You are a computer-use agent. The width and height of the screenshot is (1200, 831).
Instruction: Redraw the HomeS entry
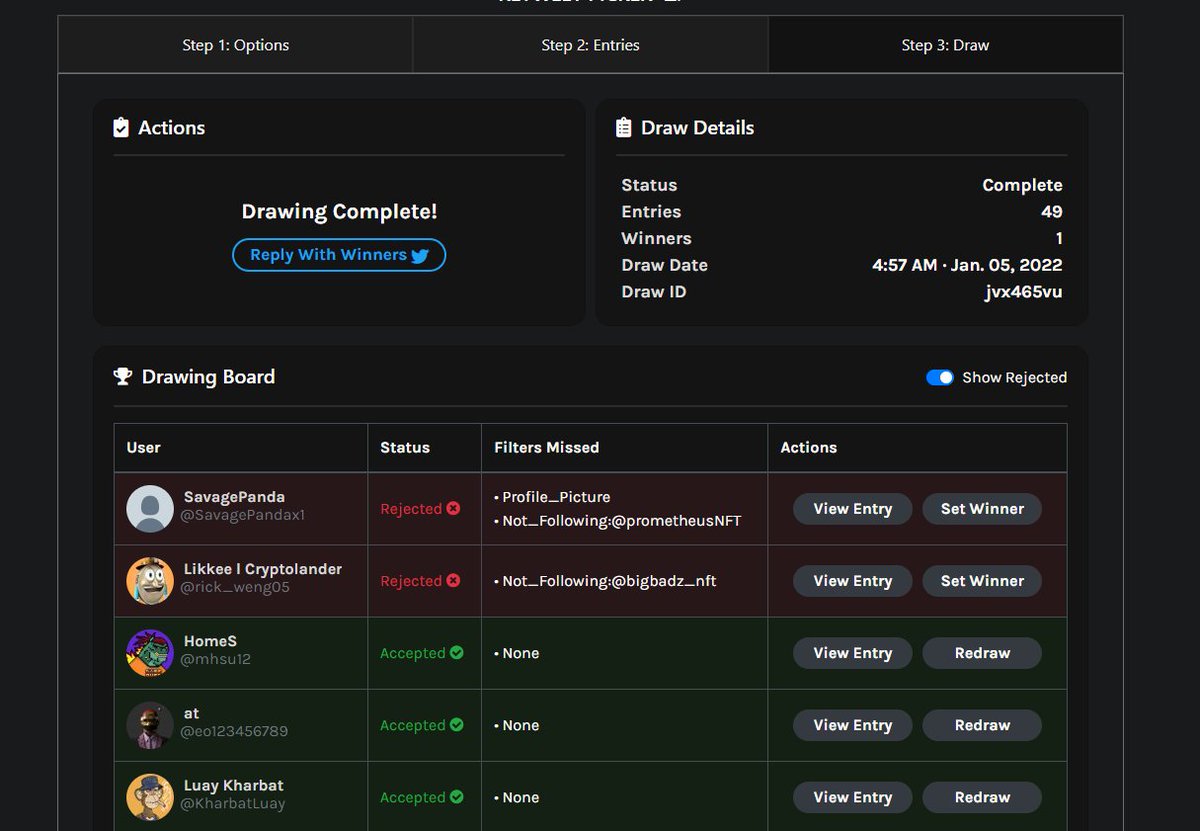click(982, 653)
